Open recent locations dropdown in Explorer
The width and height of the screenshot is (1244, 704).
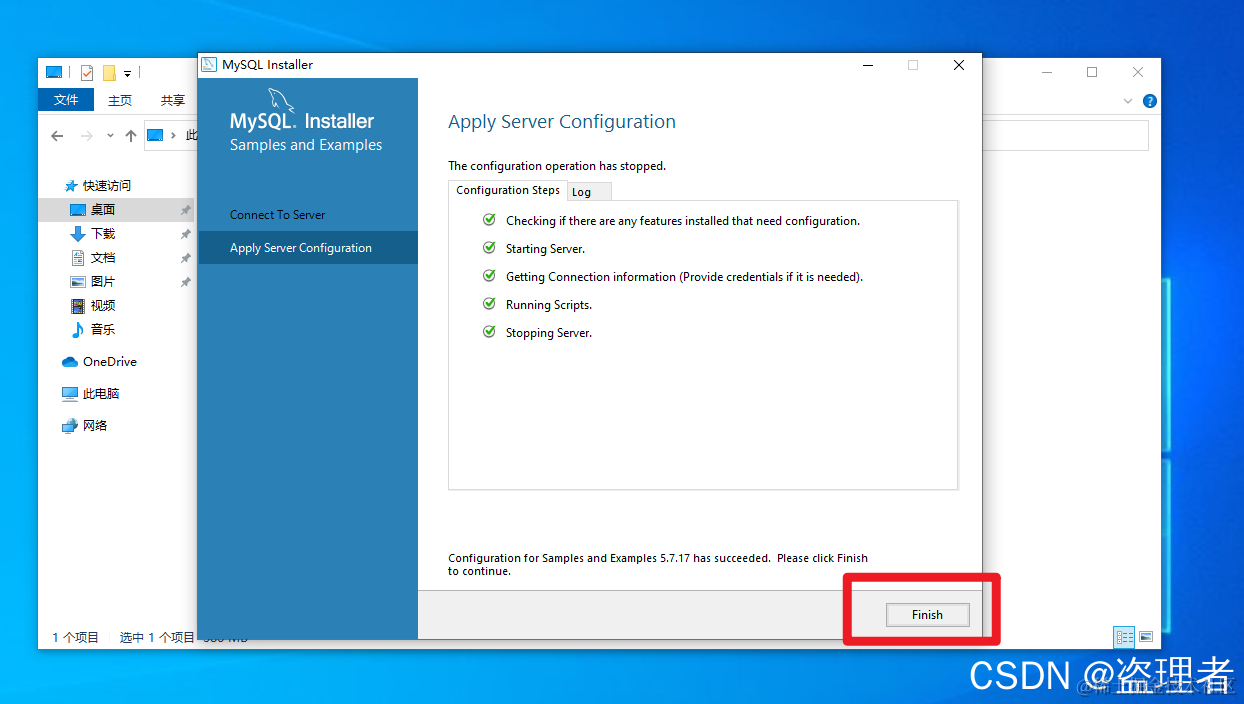pyautogui.click(x=110, y=136)
